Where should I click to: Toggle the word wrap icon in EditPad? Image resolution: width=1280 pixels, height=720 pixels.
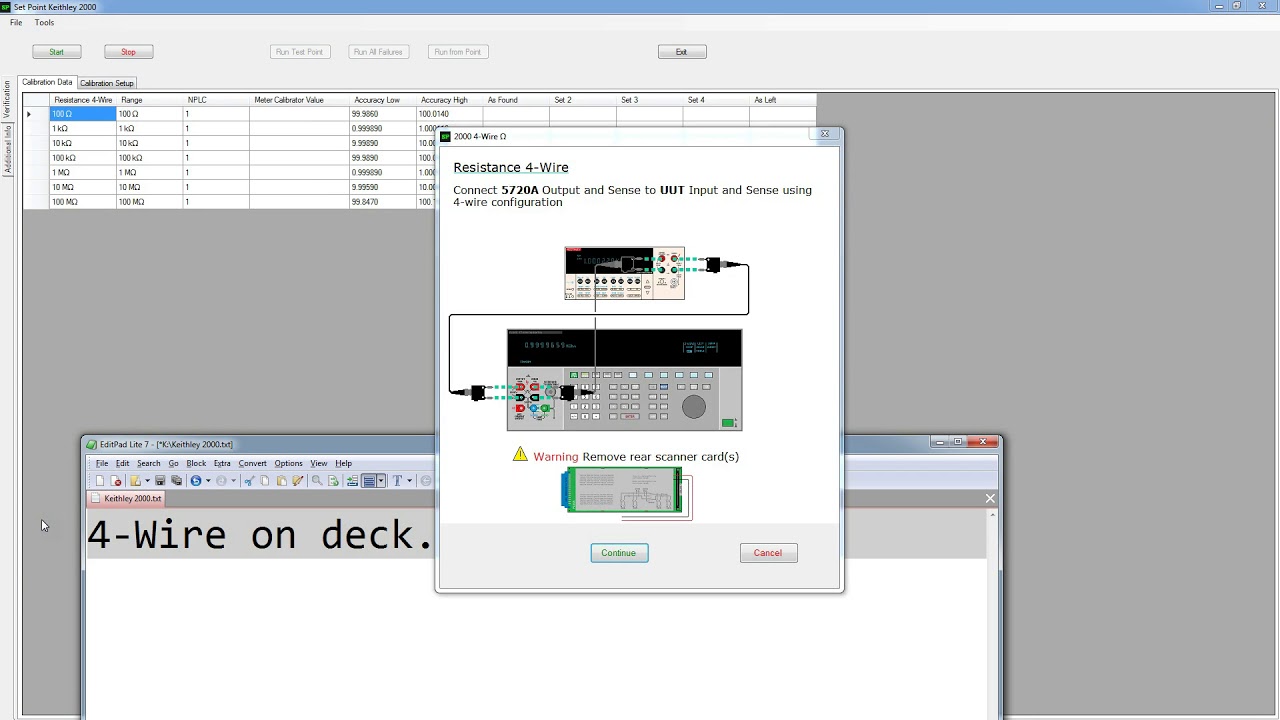(369, 481)
